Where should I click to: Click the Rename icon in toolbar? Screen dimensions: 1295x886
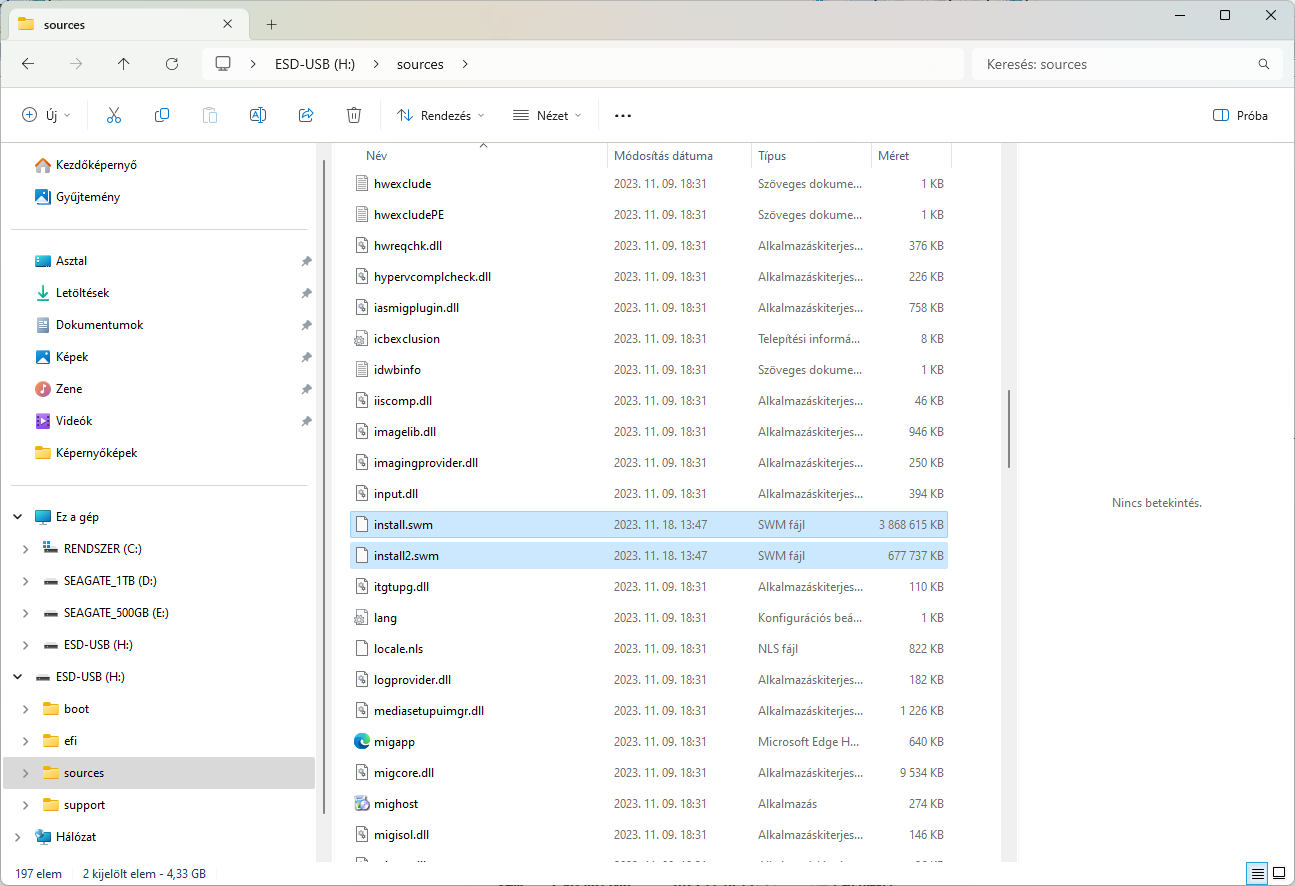(x=258, y=115)
